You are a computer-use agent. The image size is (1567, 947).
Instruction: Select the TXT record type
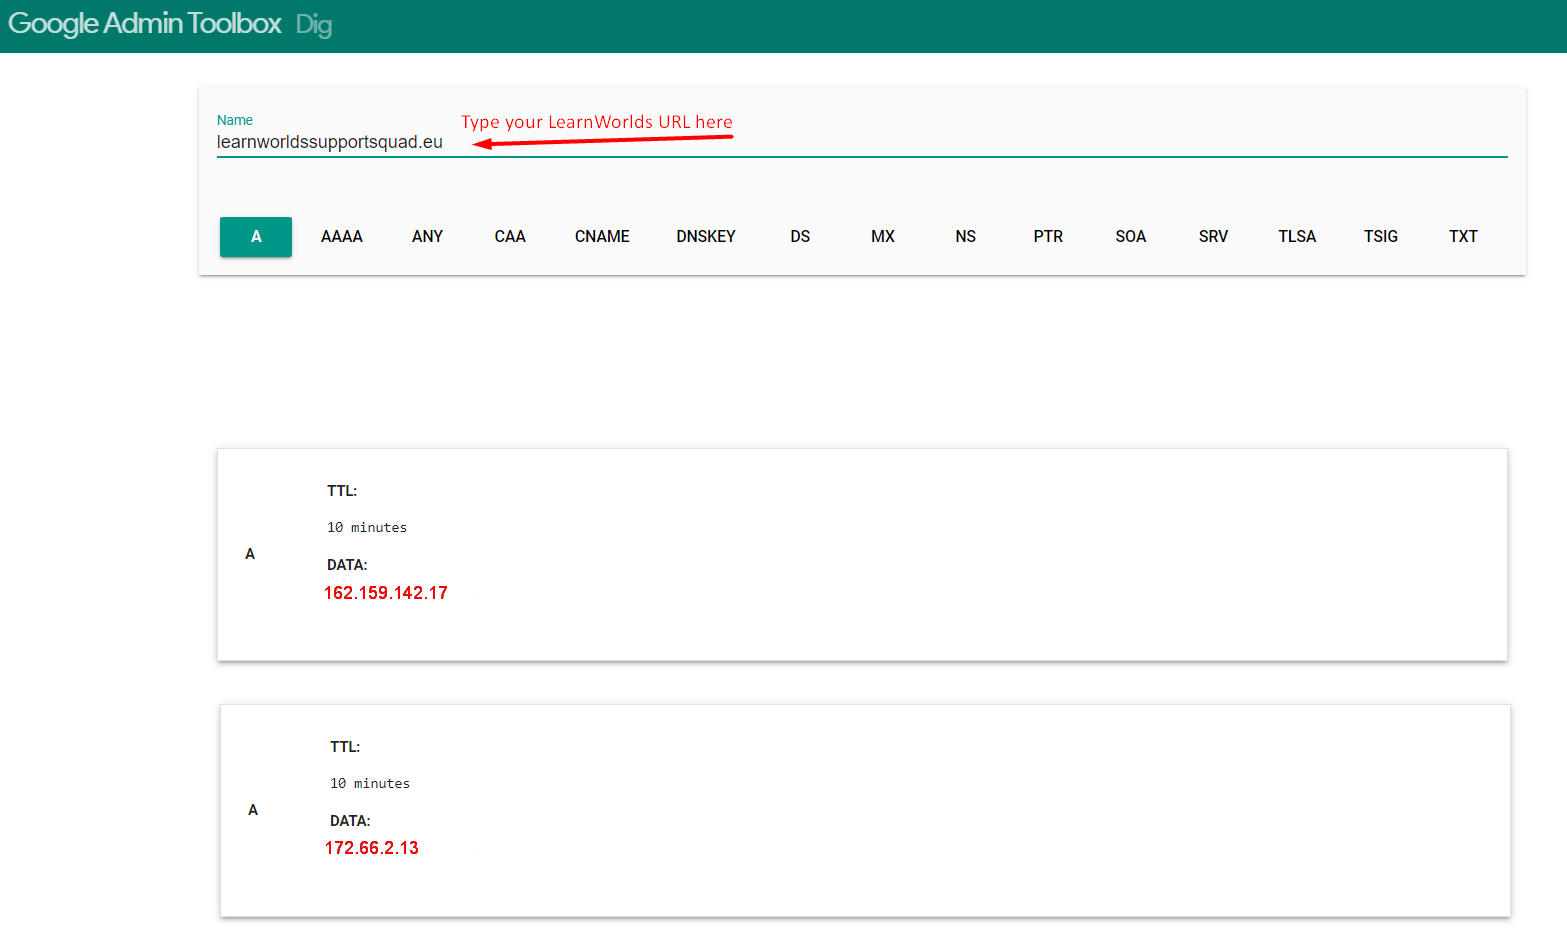(1463, 237)
